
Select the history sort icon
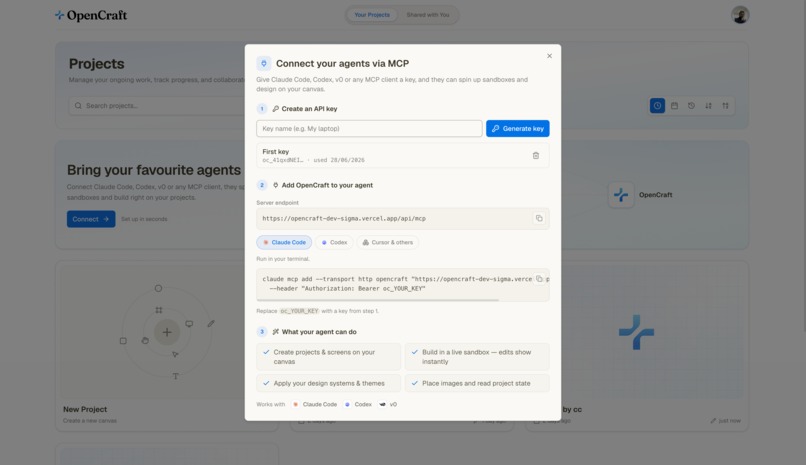[x=691, y=106]
